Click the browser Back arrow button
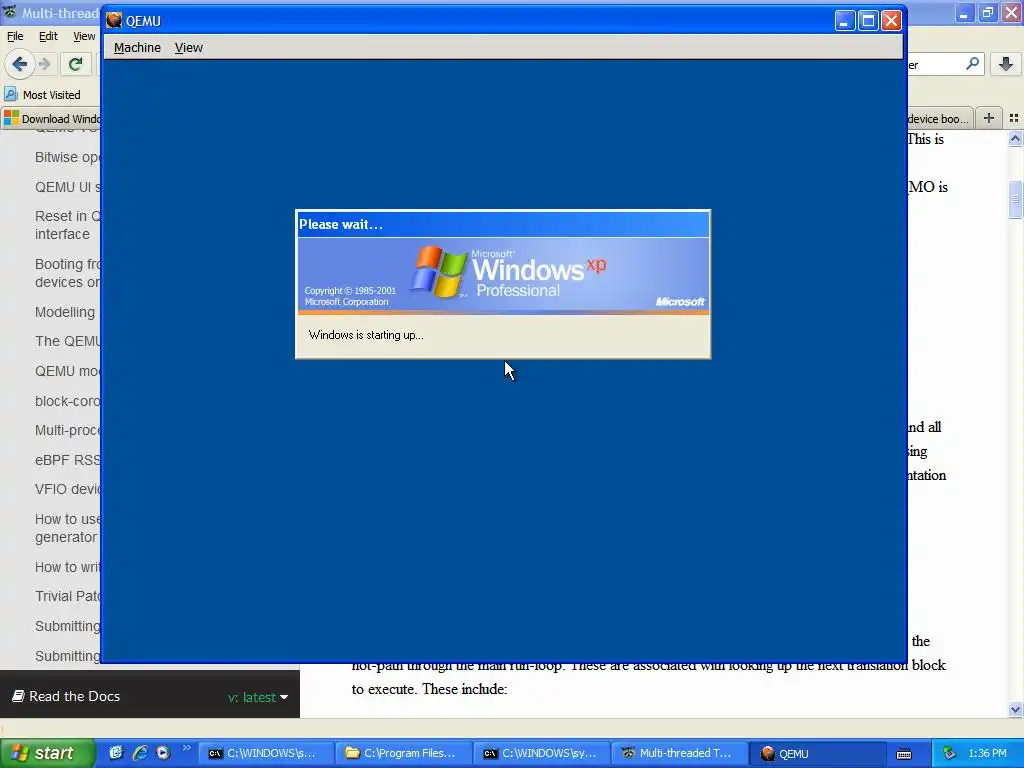1024x768 pixels. pyautogui.click(x=20, y=64)
